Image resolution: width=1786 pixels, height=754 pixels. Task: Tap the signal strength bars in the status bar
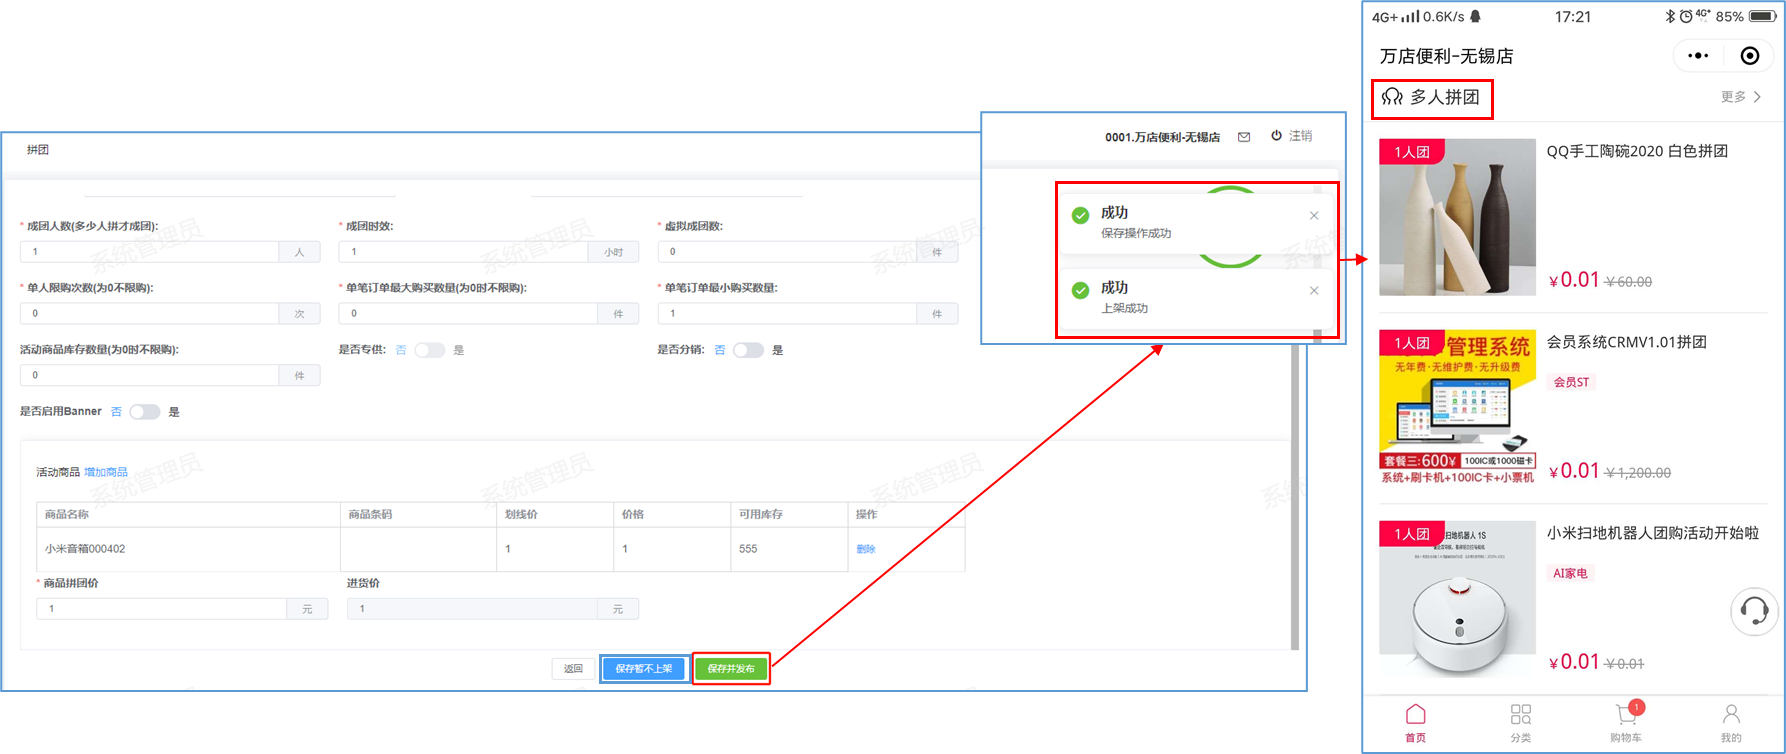tap(1410, 17)
